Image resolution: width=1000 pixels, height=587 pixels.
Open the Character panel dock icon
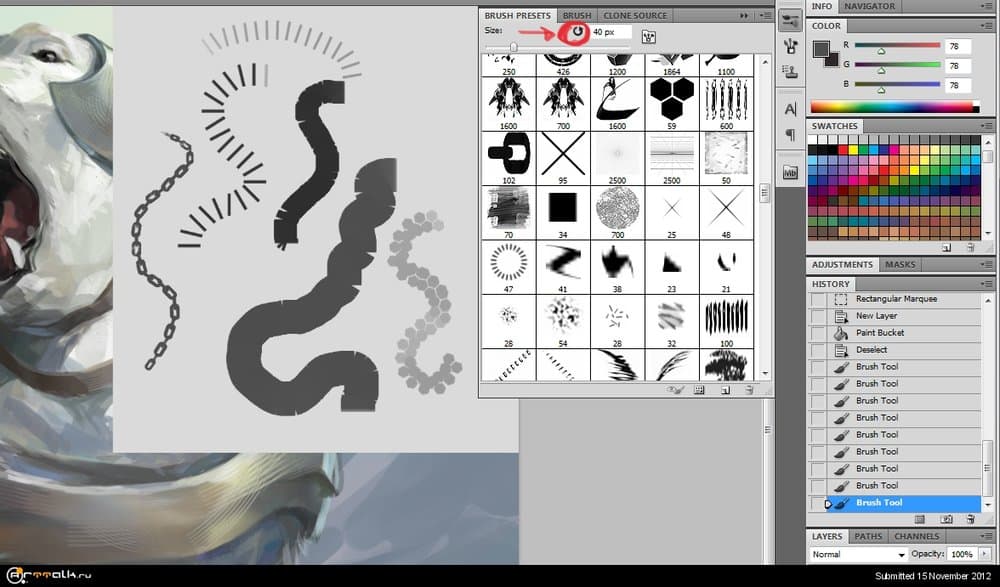[x=790, y=108]
